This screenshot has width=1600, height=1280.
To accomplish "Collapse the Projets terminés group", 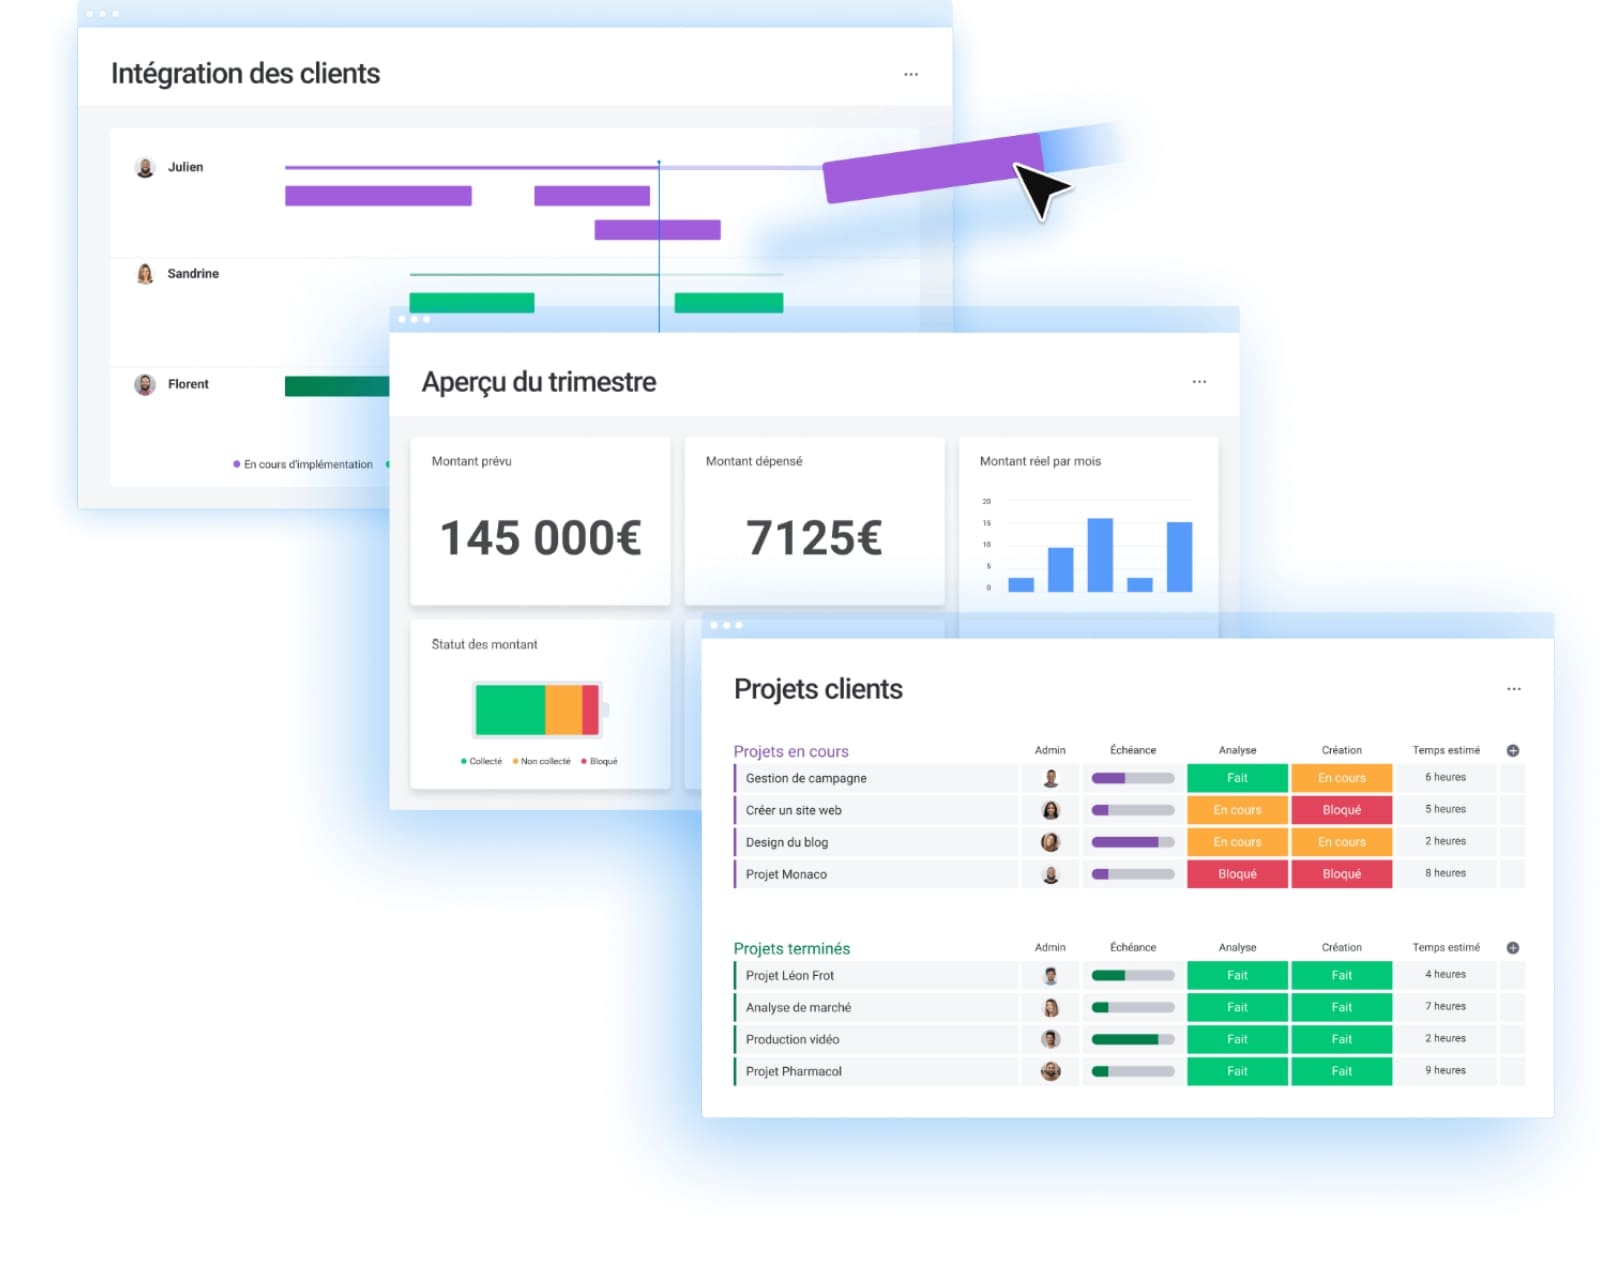I will pos(792,948).
